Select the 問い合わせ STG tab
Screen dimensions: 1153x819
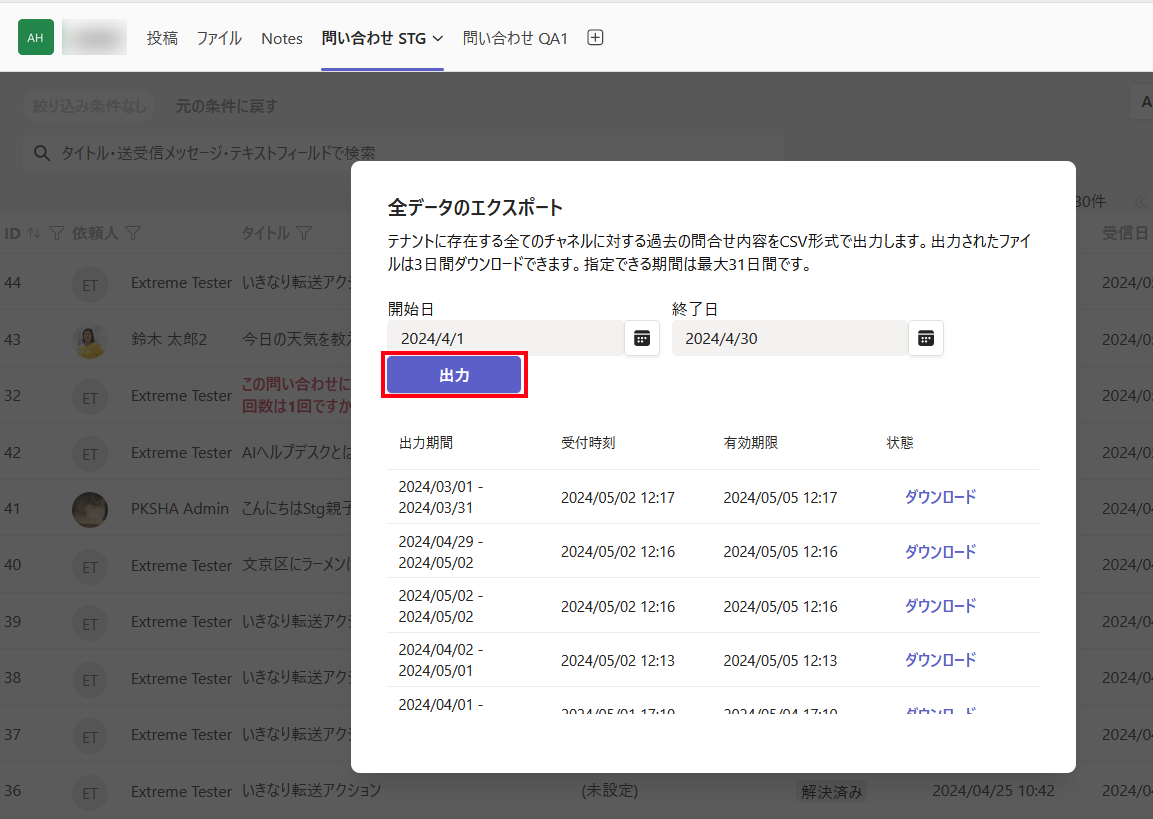374,38
